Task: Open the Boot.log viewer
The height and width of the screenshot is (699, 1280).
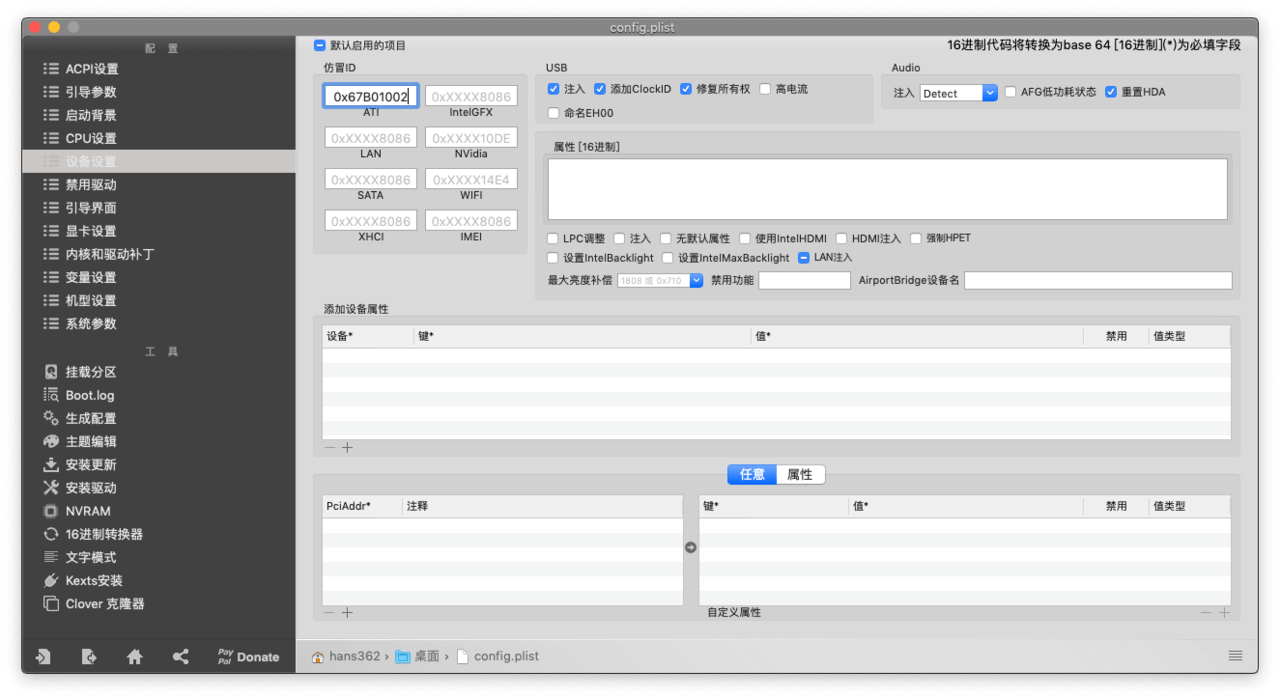Action: coord(79,395)
